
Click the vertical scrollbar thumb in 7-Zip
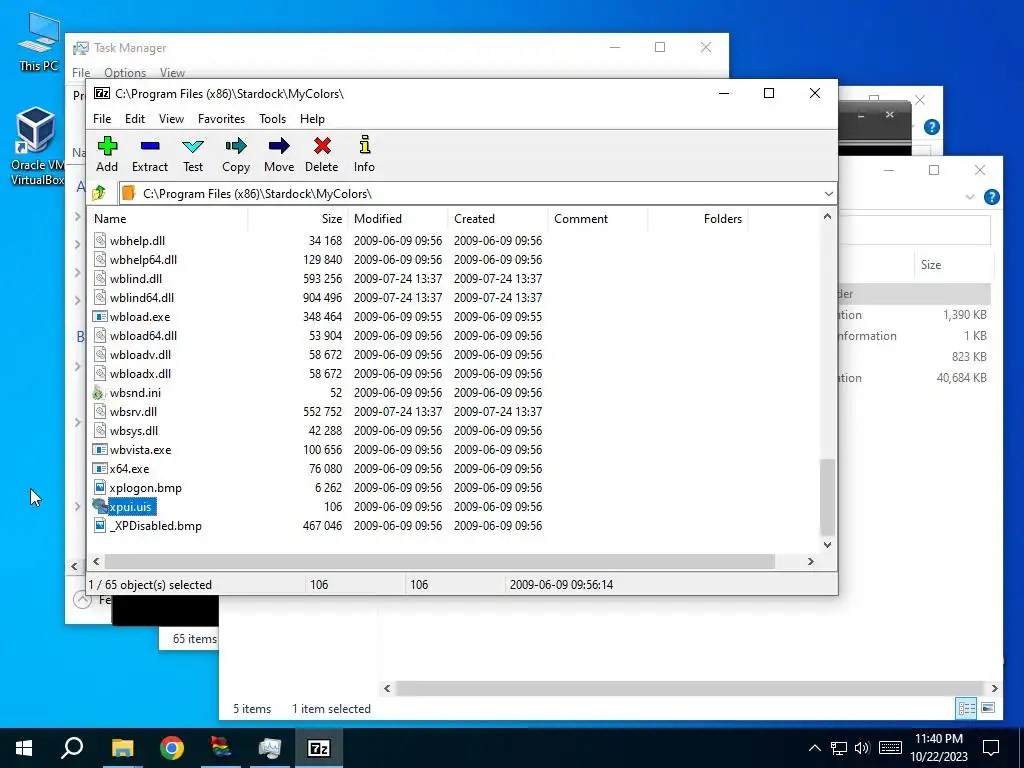[x=827, y=497]
